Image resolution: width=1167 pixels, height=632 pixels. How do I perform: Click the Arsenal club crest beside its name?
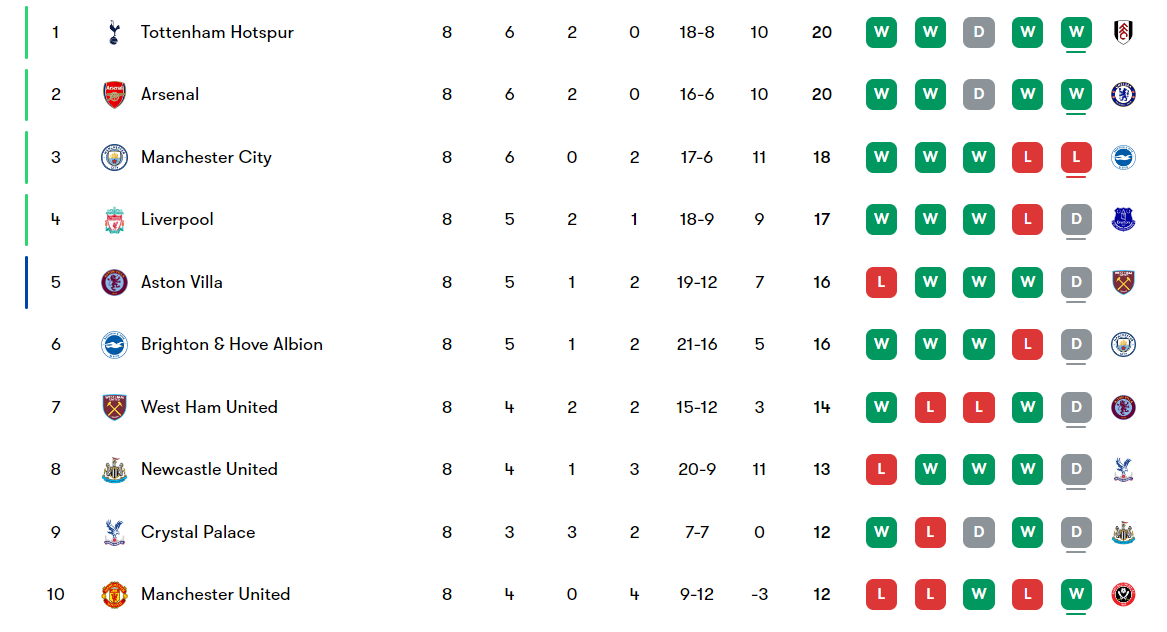tap(114, 95)
